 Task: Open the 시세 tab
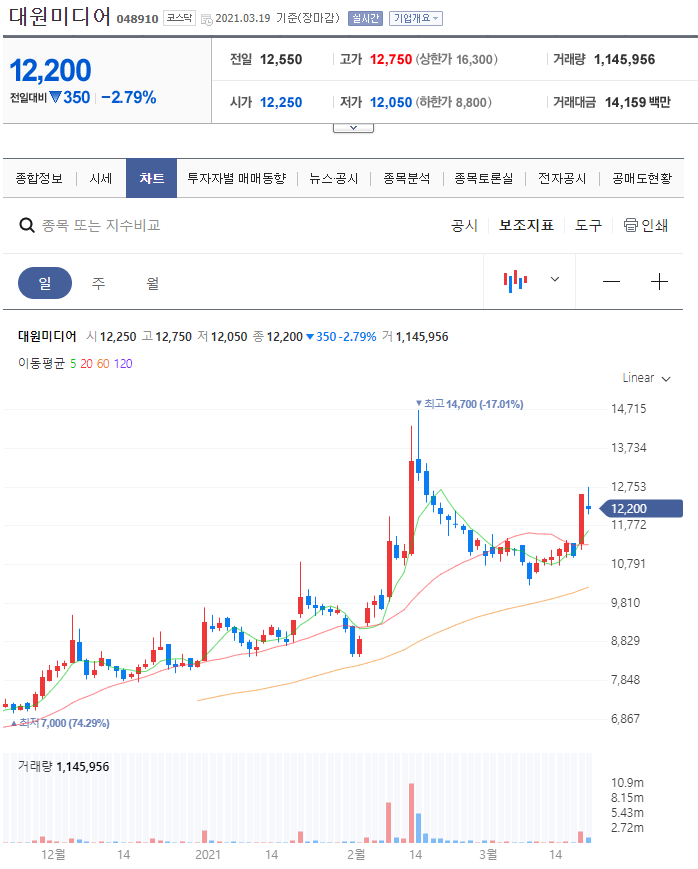click(x=101, y=178)
